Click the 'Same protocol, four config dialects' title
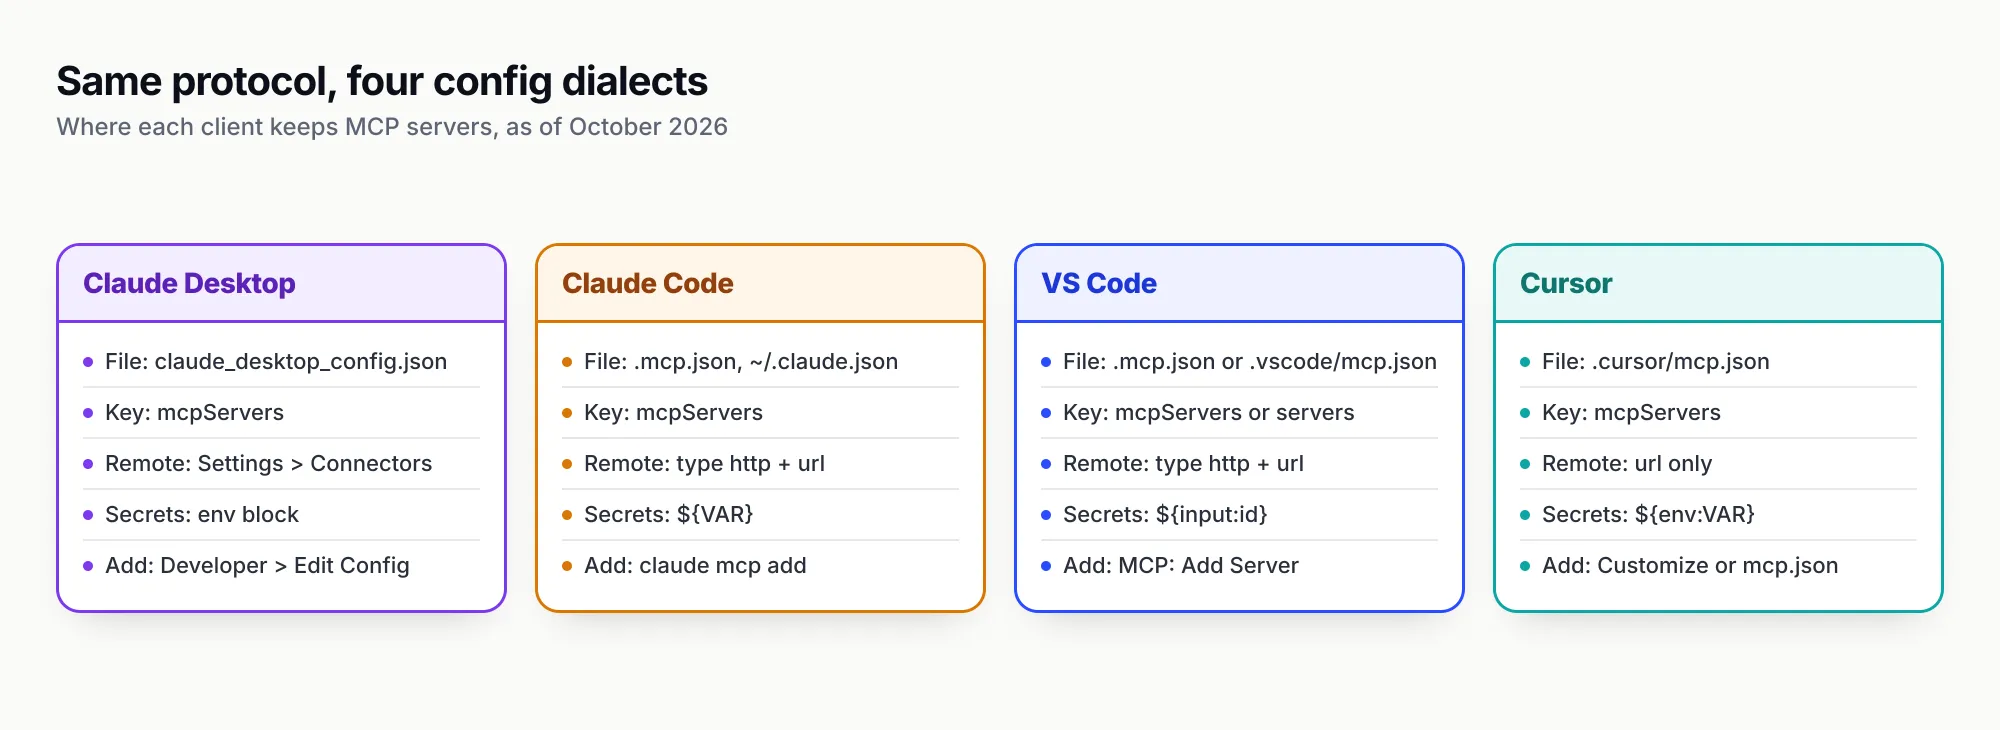Image resolution: width=2000 pixels, height=730 pixels. pos(382,82)
